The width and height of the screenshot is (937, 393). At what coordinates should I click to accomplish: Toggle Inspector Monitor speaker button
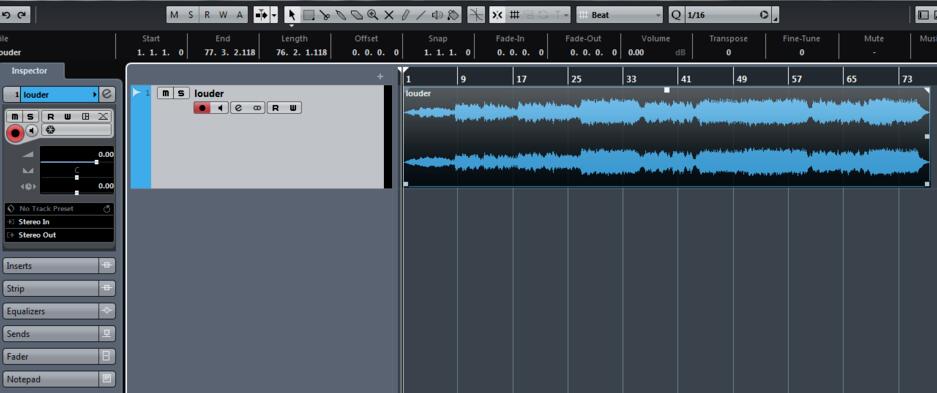32,131
